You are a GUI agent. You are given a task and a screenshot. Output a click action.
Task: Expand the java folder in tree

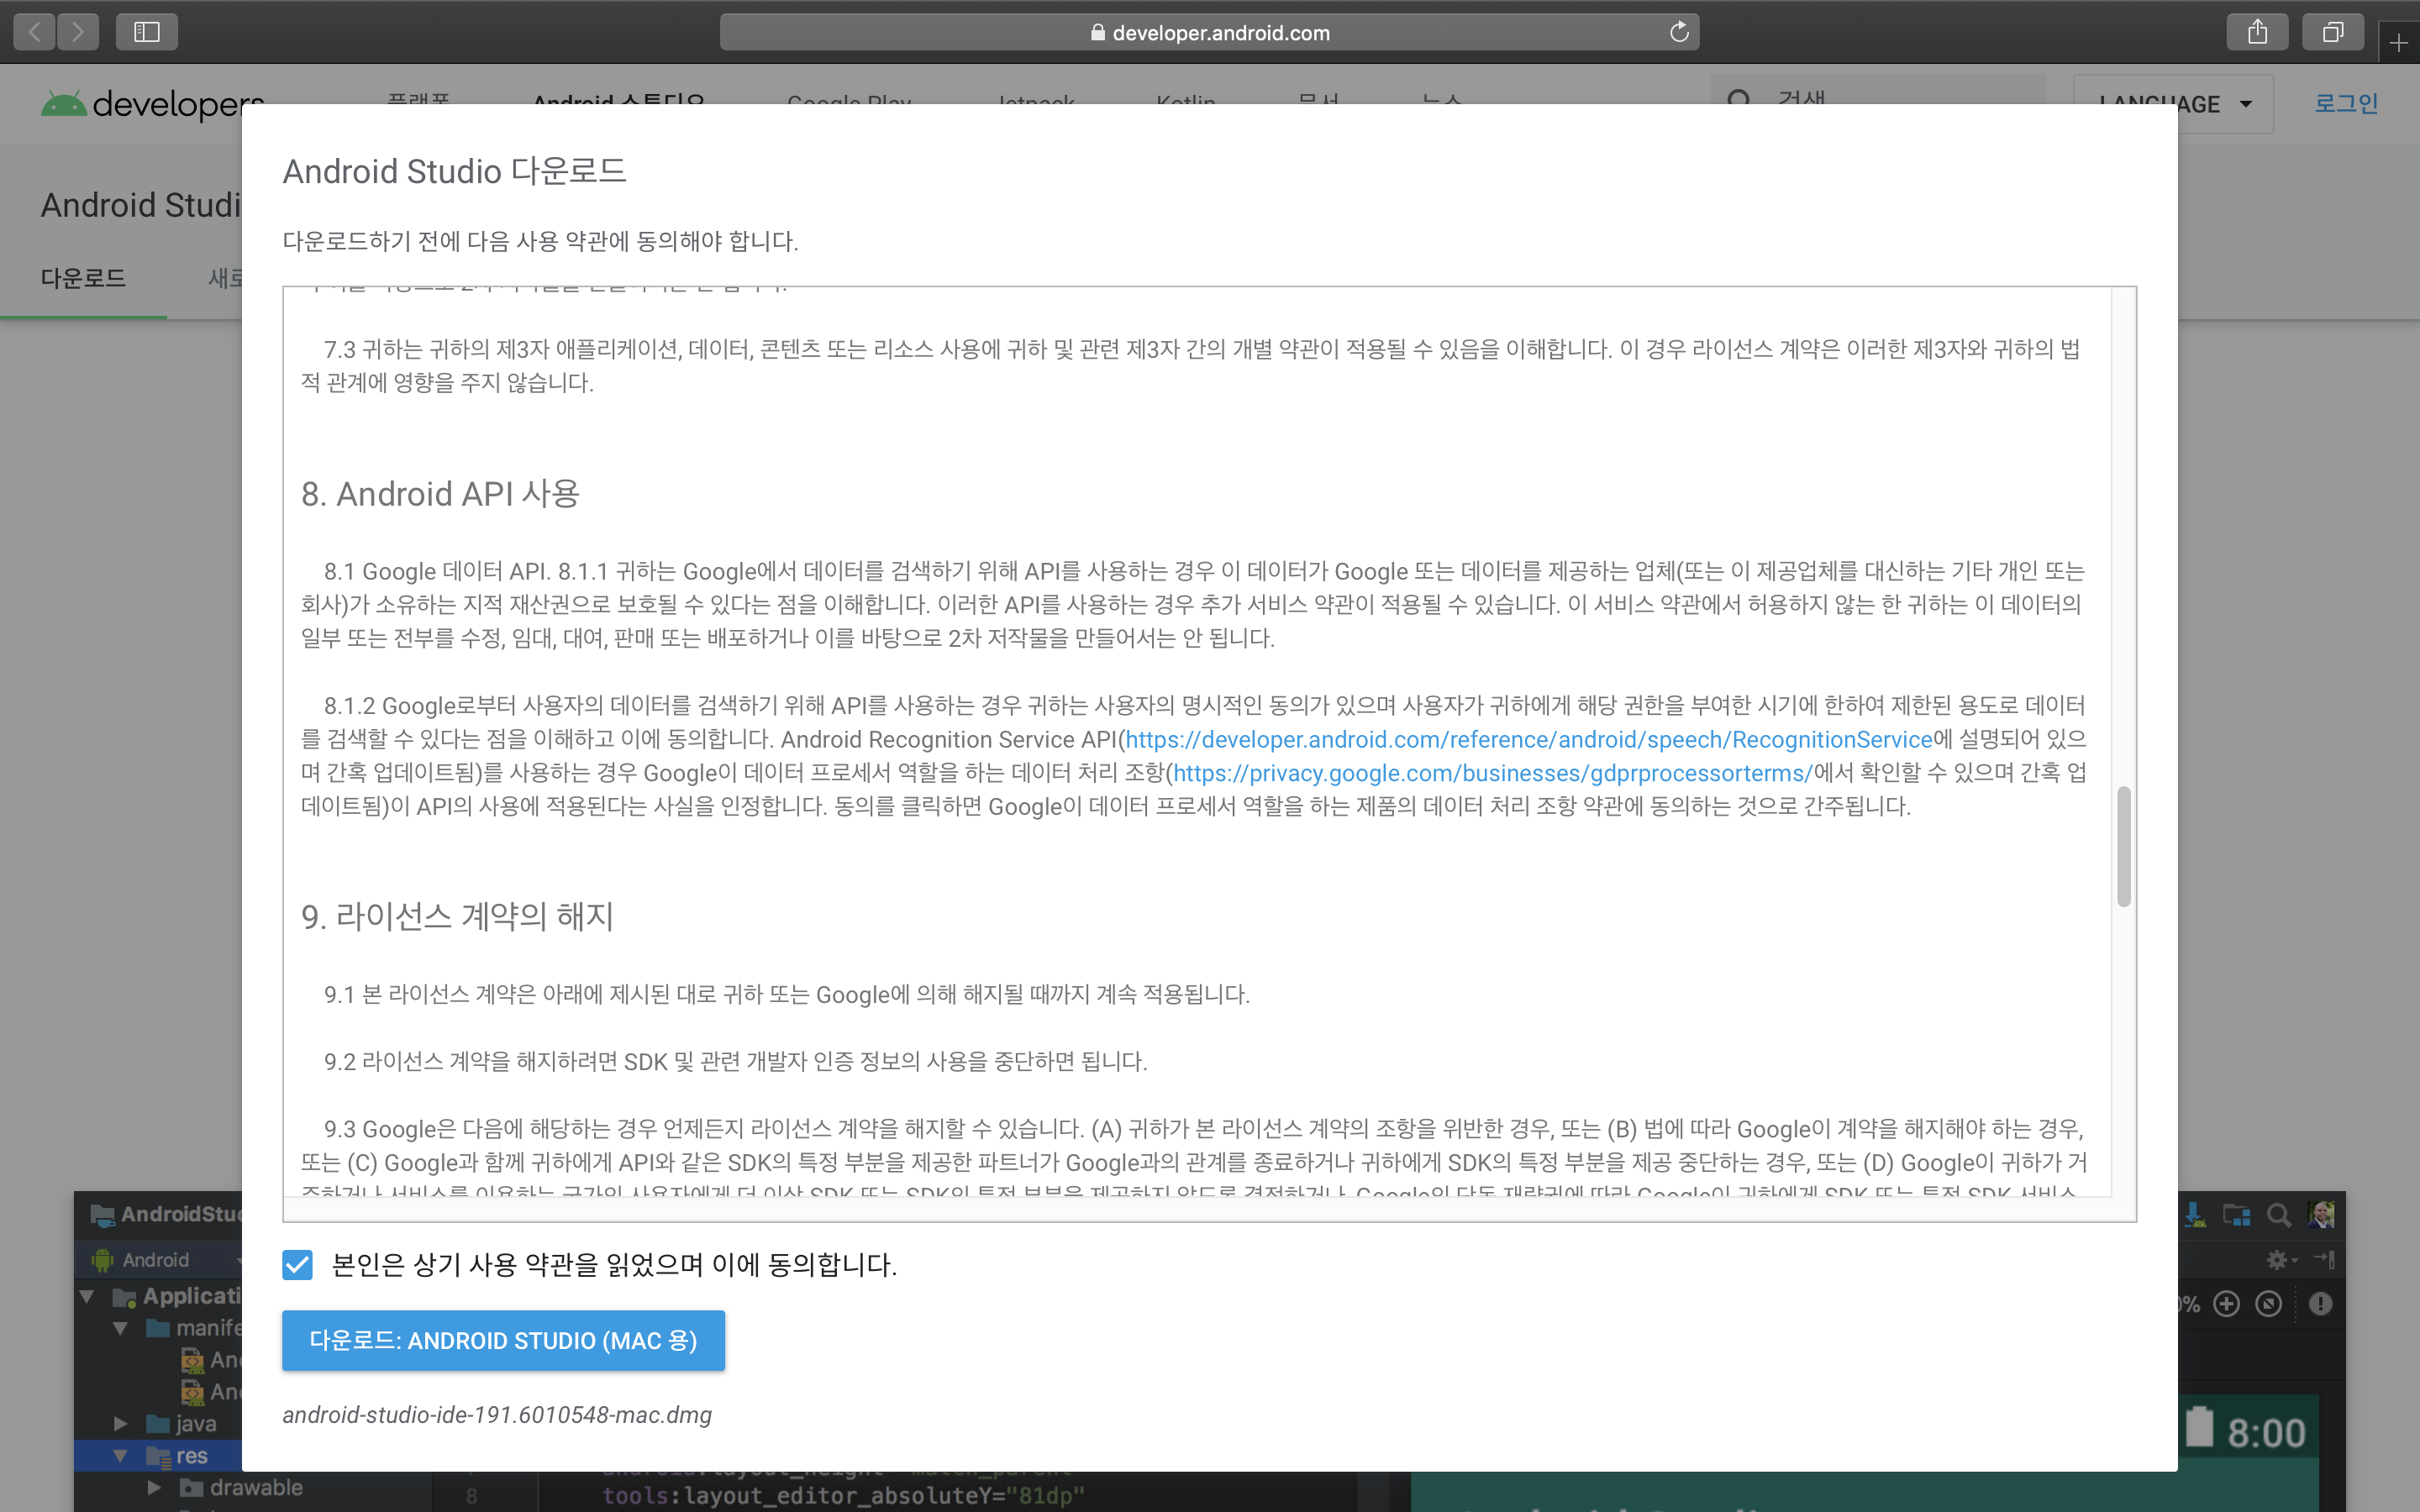click(121, 1423)
